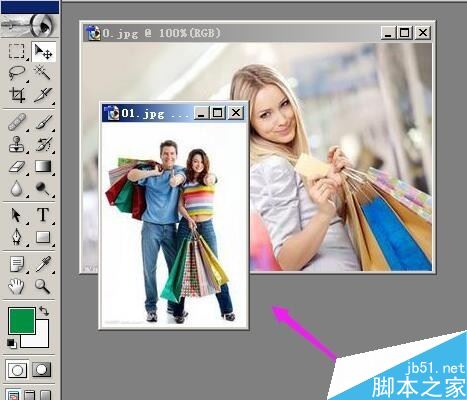Maximize the 01.jpg document window
The width and height of the screenshot is (467, 400).
coord(217,113)
